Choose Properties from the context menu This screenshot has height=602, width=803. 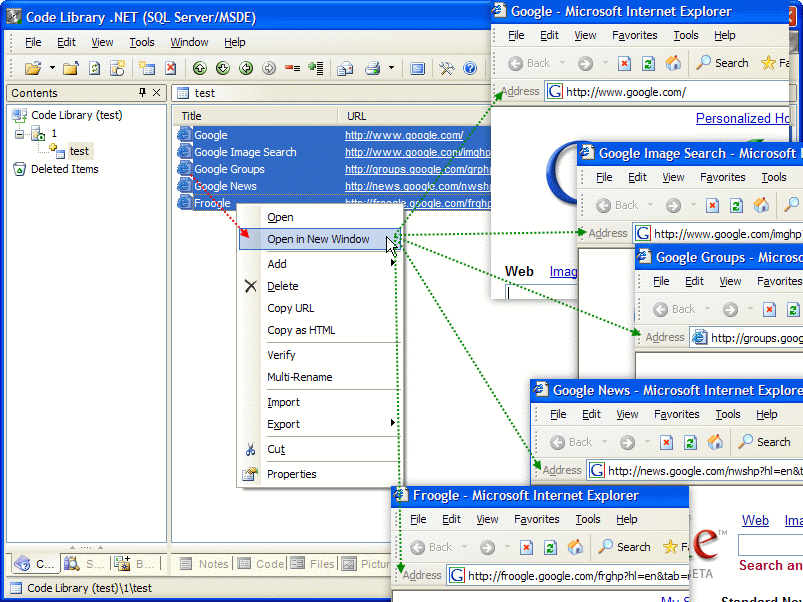point(292,475)
